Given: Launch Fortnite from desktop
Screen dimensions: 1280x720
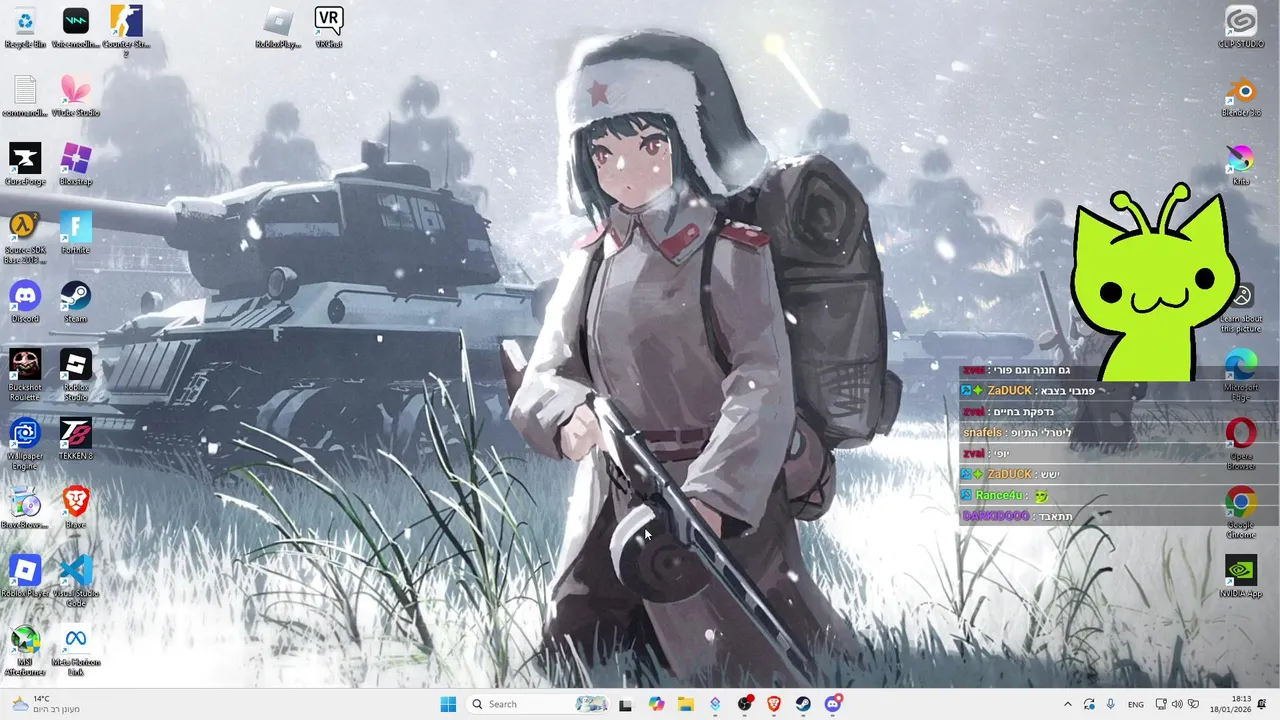Looking at the screenshot, I should 76,234.
